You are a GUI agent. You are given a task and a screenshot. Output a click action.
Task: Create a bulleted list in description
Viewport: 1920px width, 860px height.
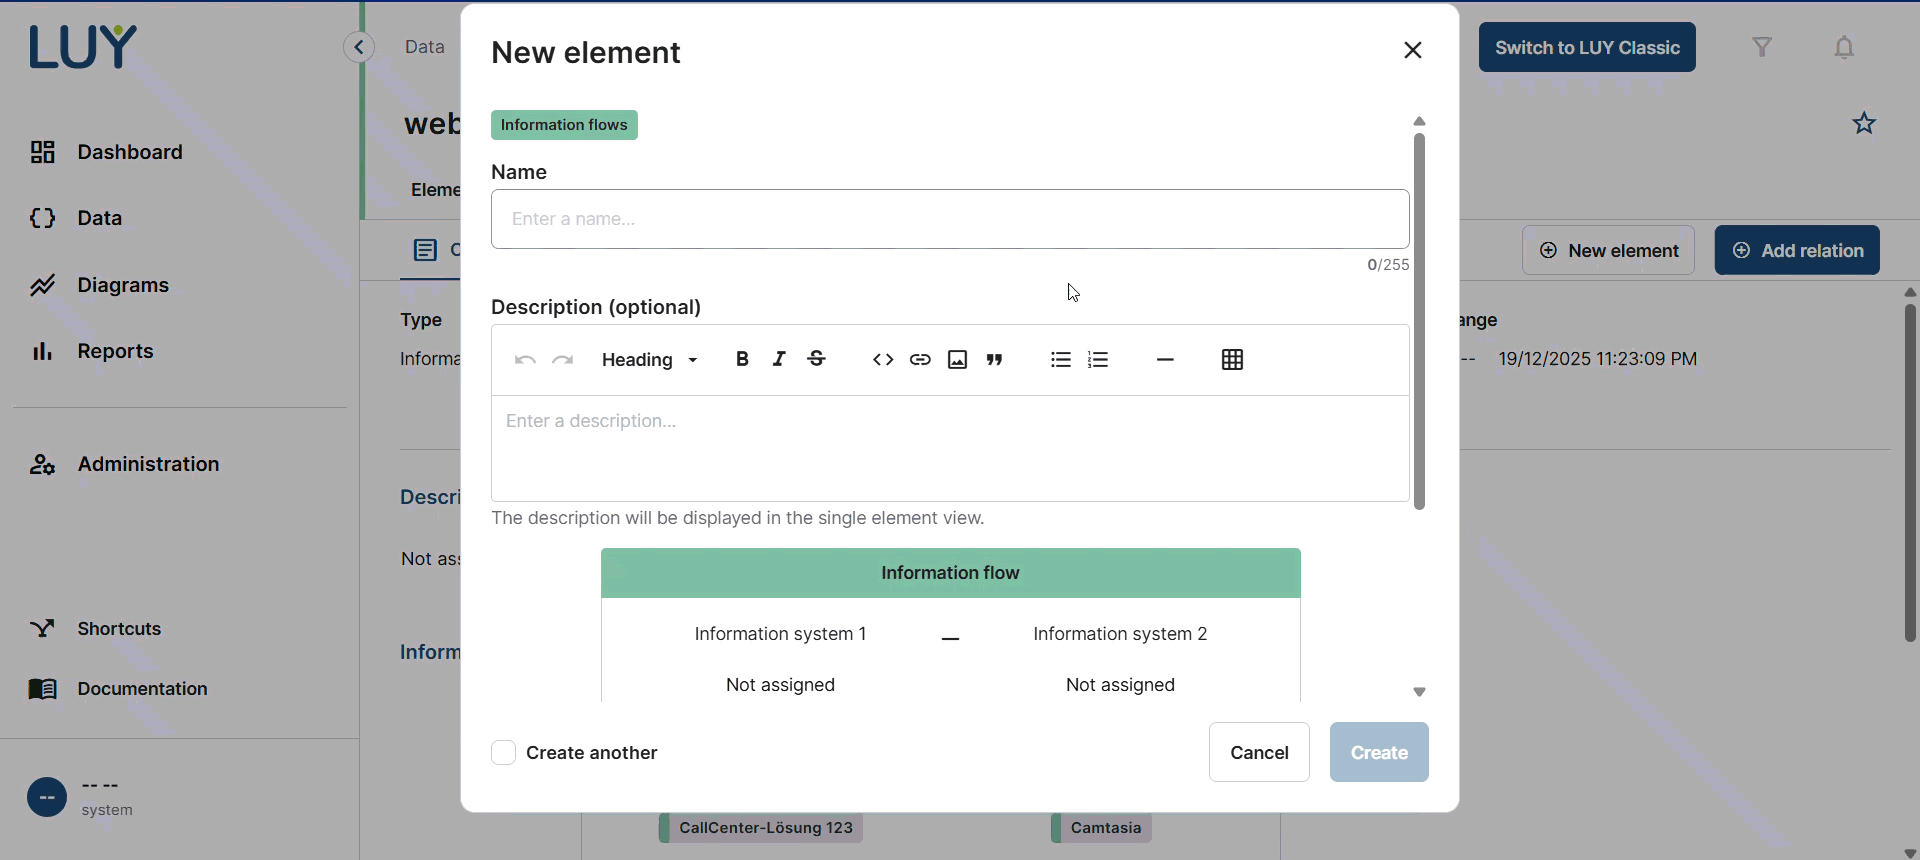click(x=1061, y=360)
